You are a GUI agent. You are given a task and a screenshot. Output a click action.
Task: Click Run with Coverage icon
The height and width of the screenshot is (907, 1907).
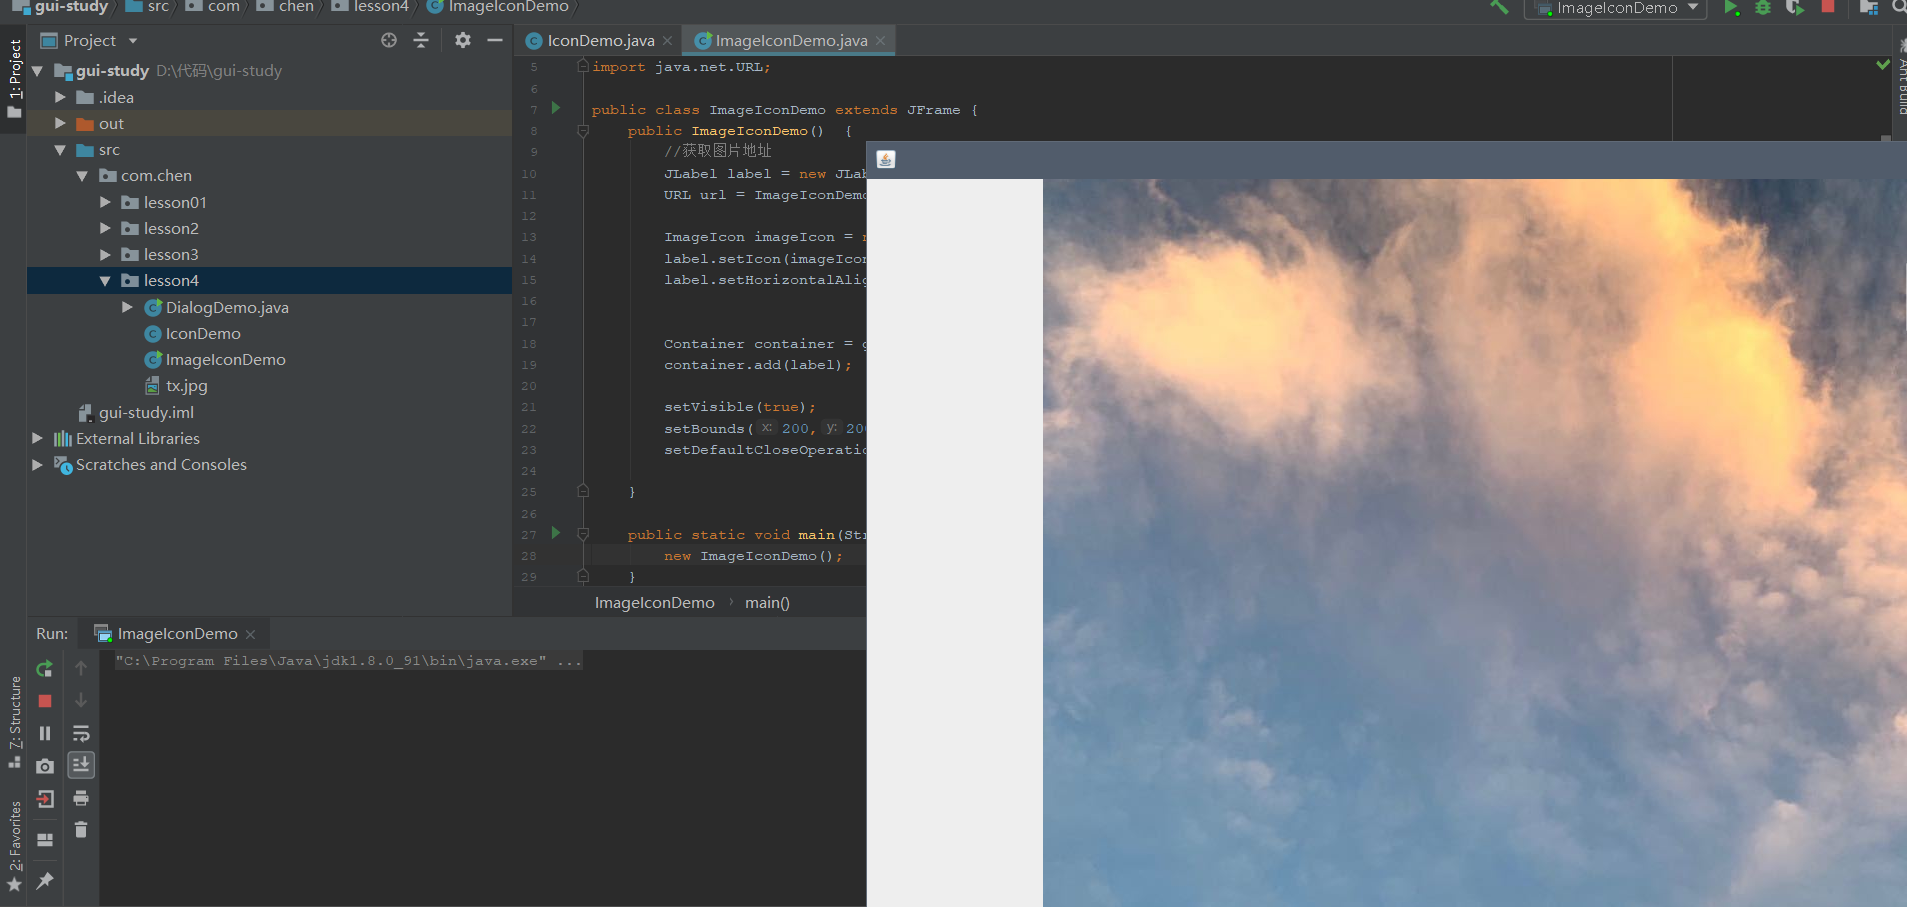[x=1795, y=7]
